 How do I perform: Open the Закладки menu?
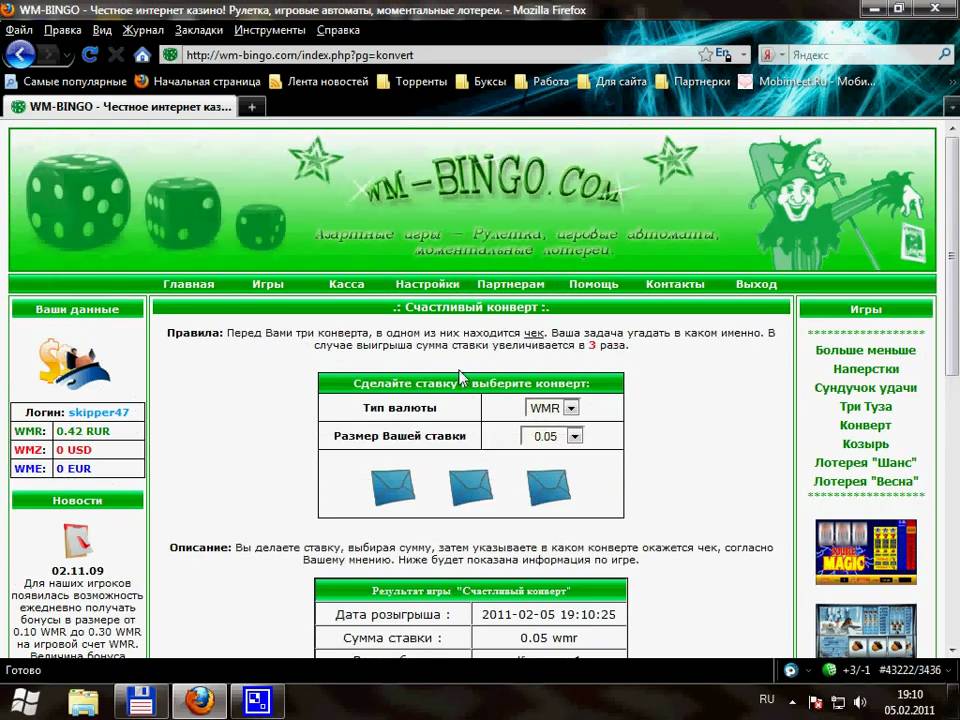click(x=199, y=30)
